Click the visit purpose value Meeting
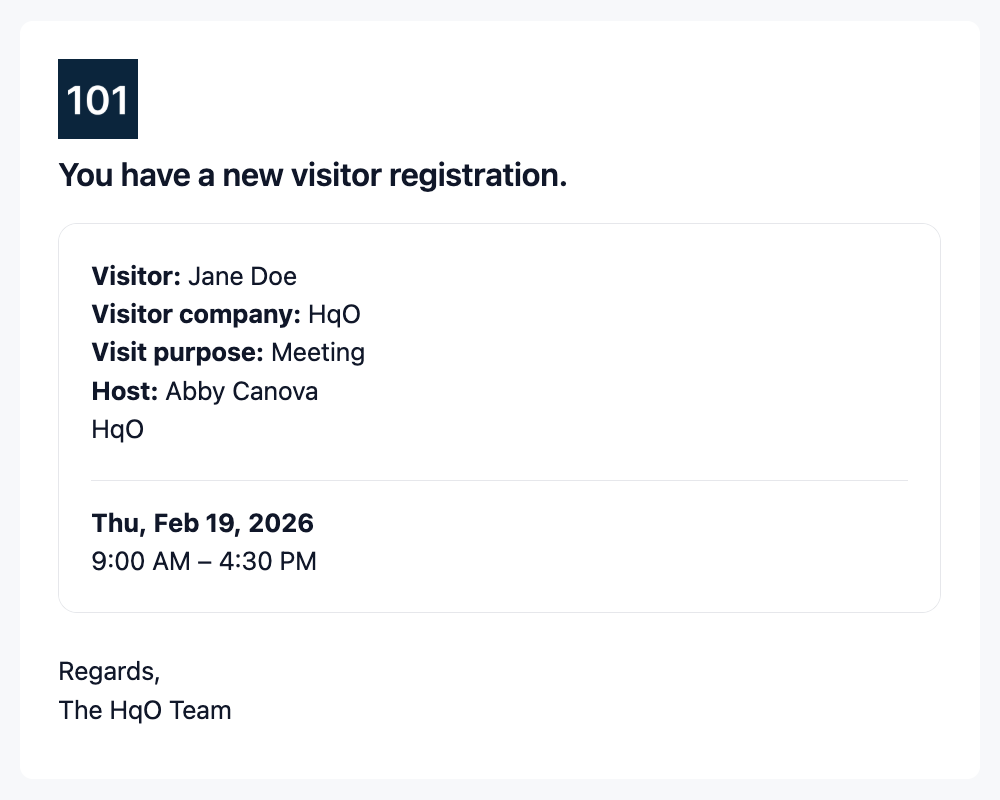1000x800 pixels. 318,352
